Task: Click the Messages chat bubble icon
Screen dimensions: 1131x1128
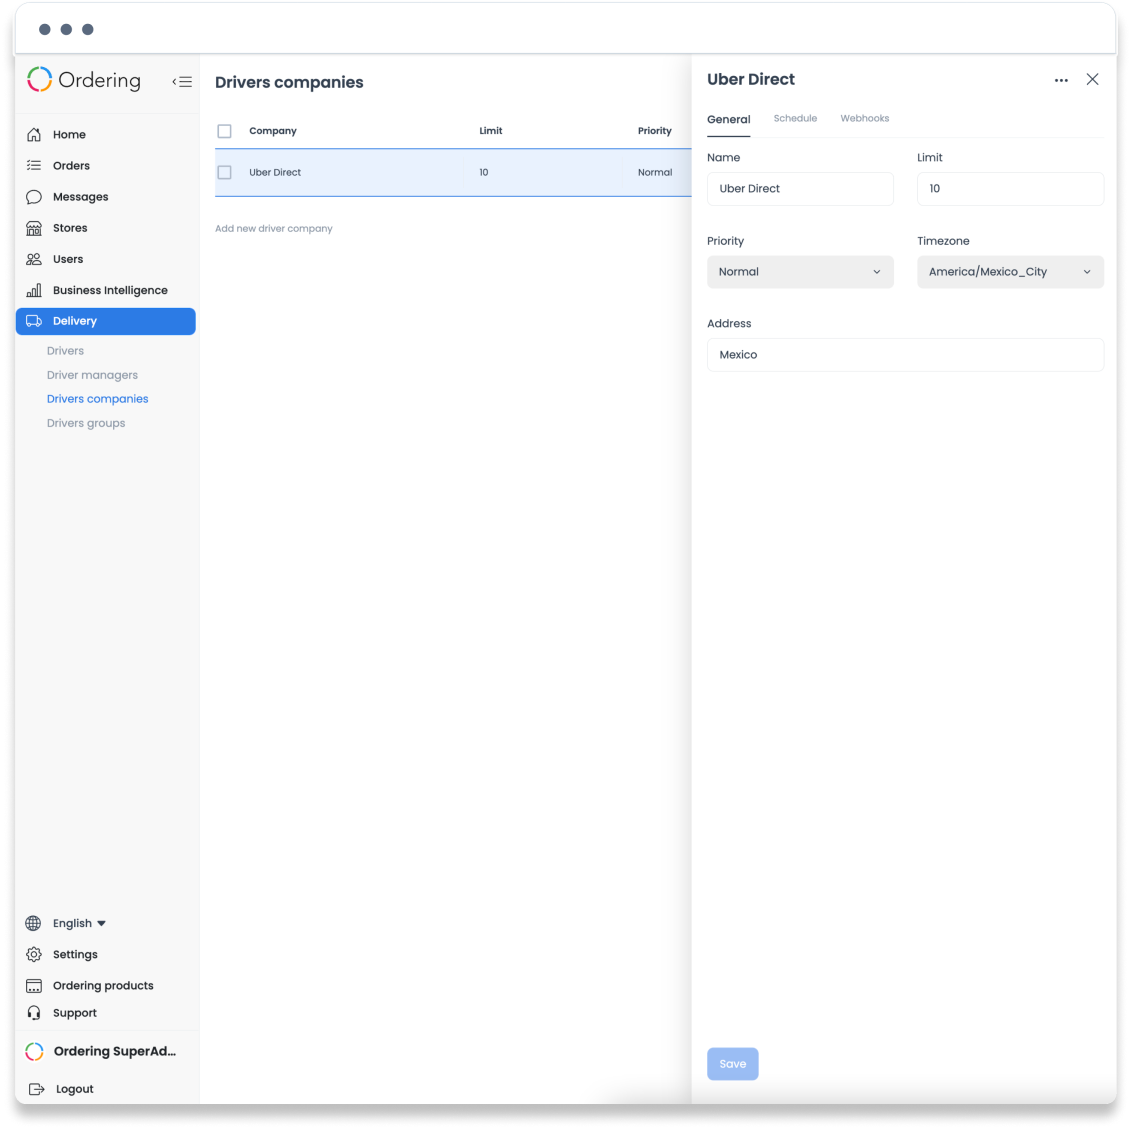Action: [34, 197]
